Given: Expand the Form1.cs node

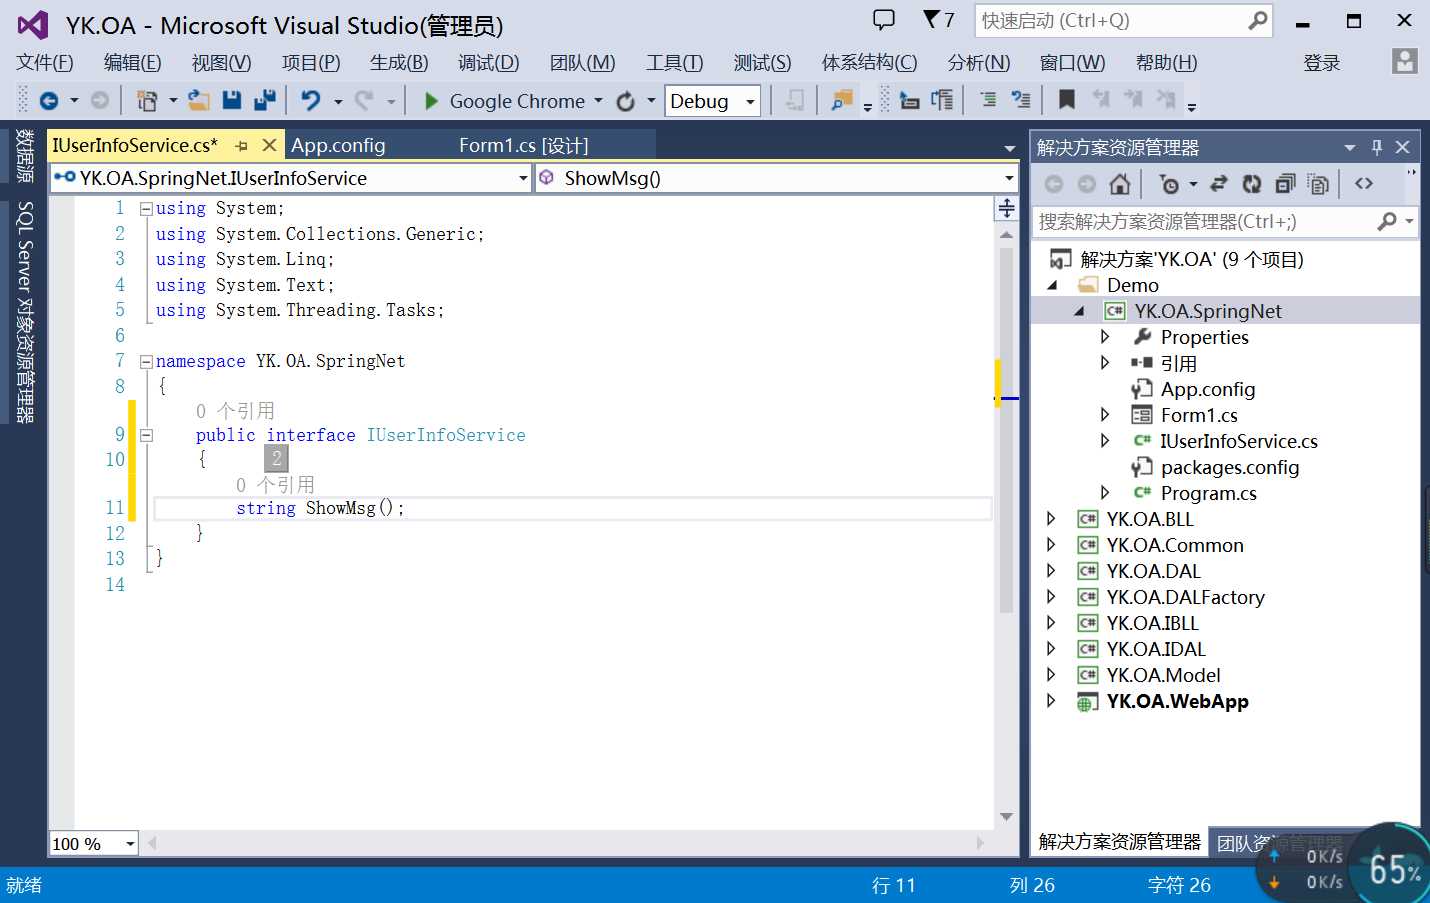Looking at the screenshot, I should click(1105, 415).
